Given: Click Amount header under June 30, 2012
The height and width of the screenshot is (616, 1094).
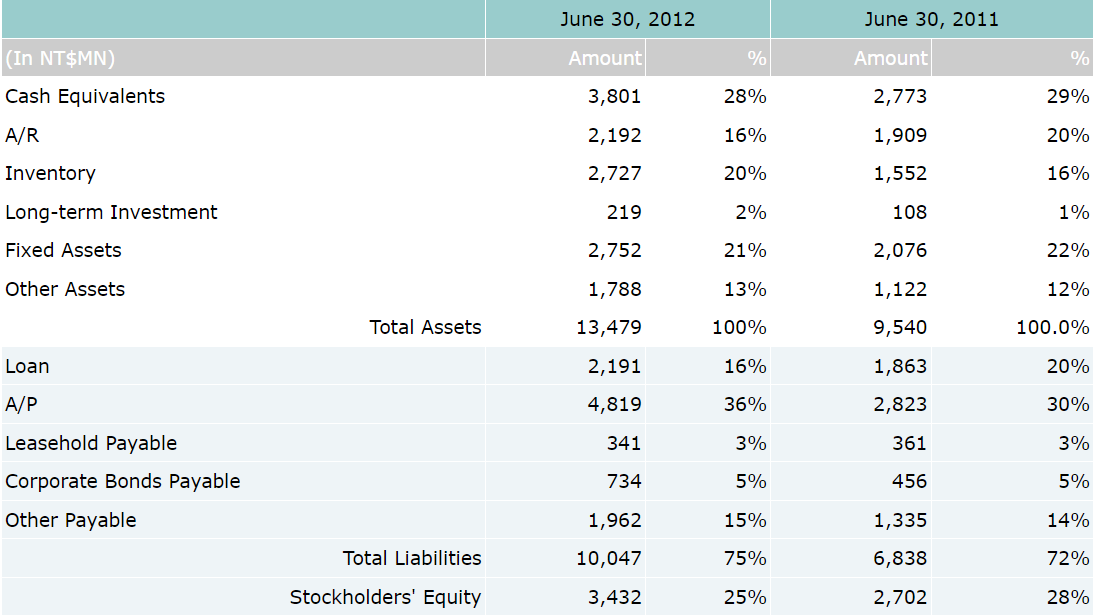Looking at the screenshot, I should pyautogui.click(x=605, y=58).
